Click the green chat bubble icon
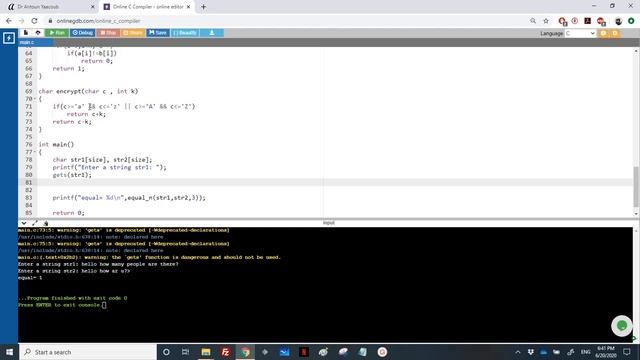Image resolution: width=640 pixels, height=360 pixels. (x=622, y=326)
